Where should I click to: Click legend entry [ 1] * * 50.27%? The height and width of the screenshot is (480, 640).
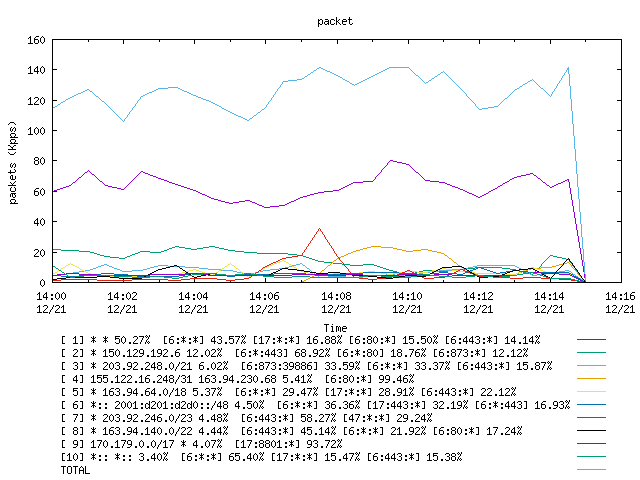pos(300,340)
